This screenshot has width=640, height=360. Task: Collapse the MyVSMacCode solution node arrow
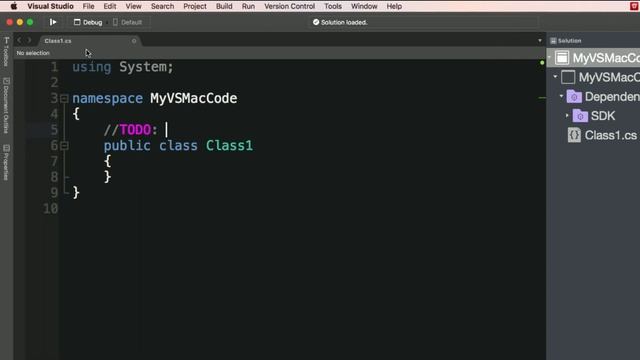(549, 57)
